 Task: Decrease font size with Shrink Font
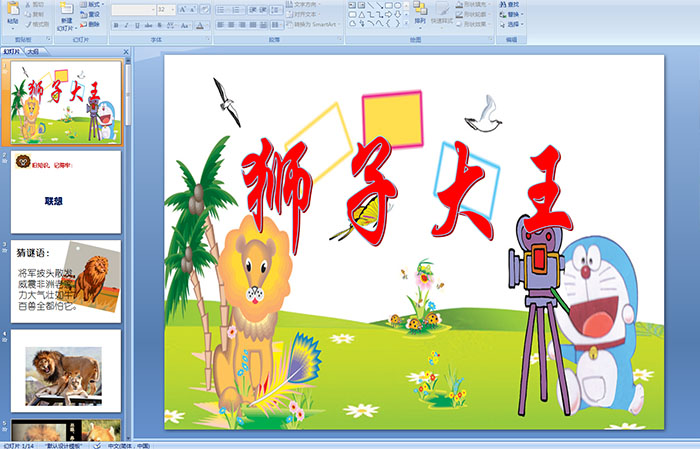coord(193,10)
